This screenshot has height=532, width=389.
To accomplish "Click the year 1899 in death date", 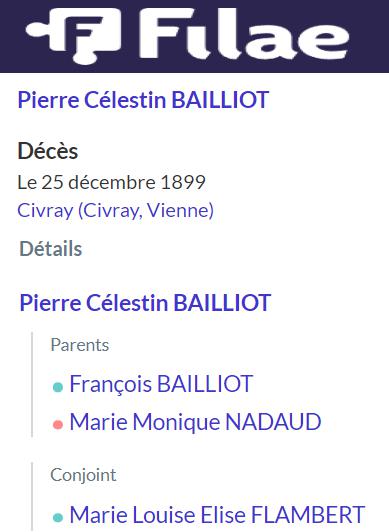I will [x=183, y=182].
